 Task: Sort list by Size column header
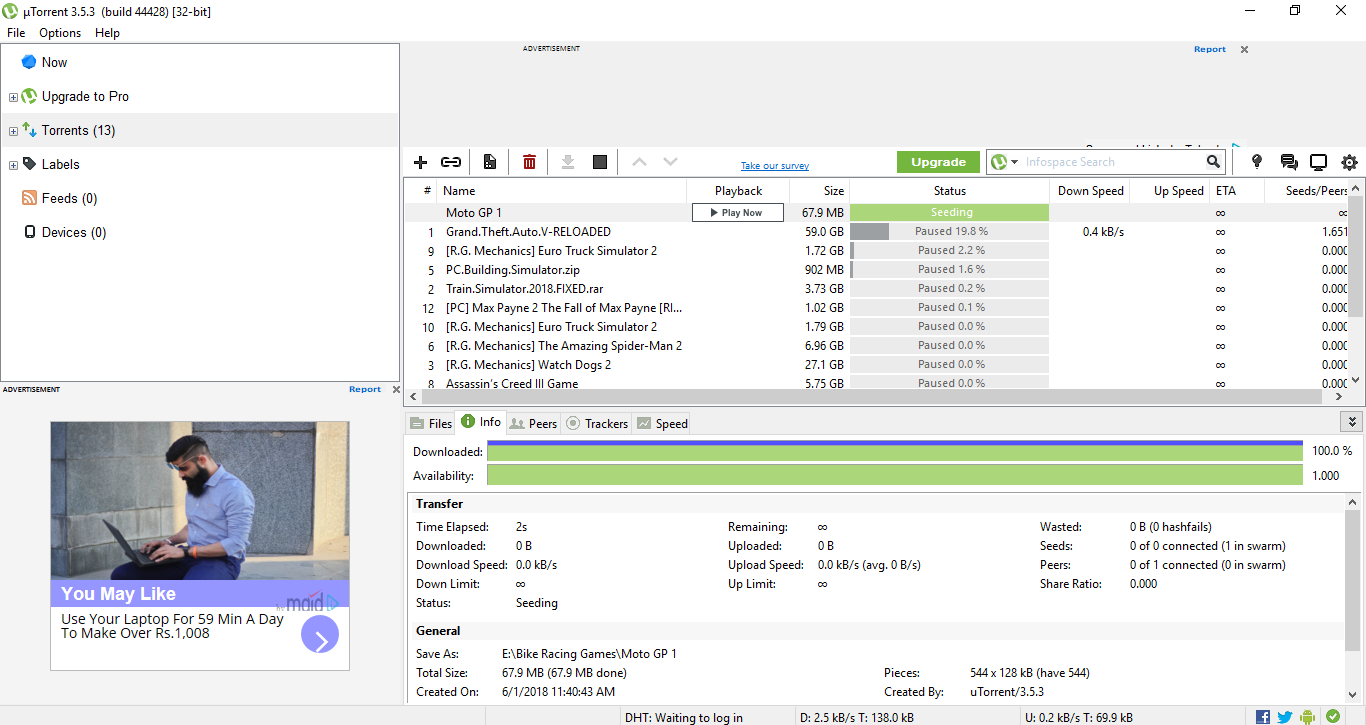click(x=819, y=190)
